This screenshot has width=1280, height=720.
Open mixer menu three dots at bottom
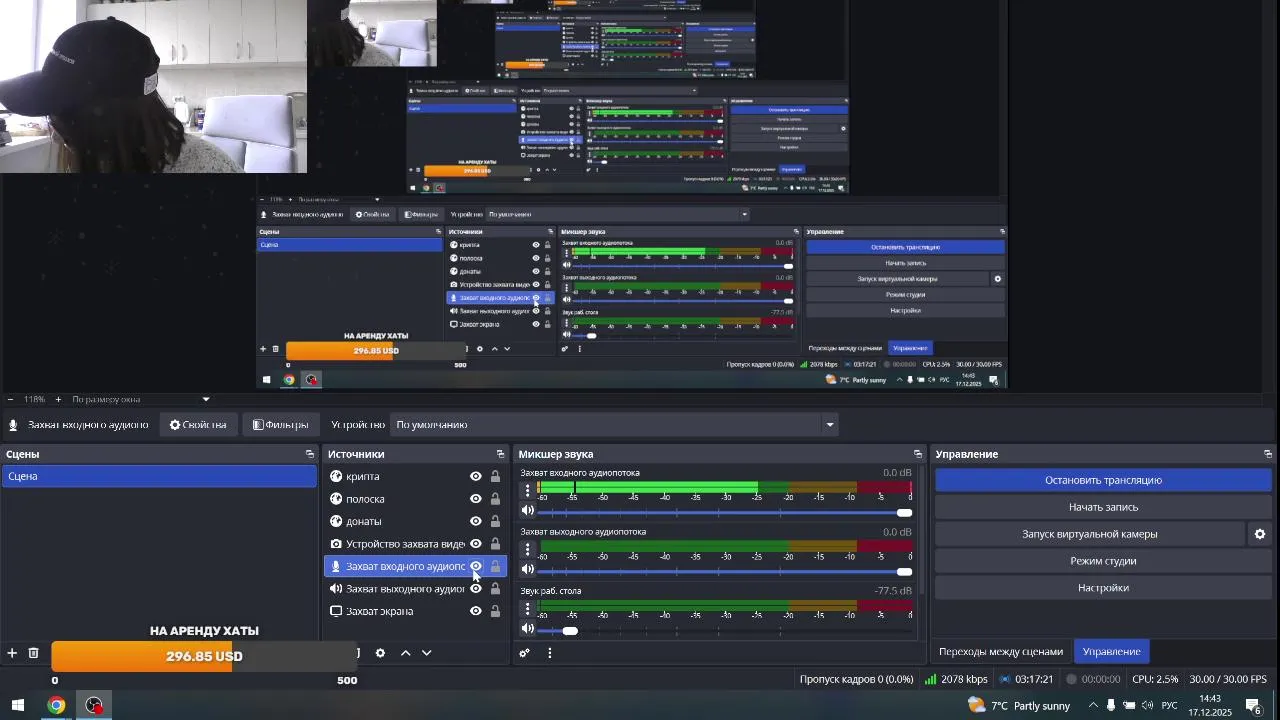[549, 653]
